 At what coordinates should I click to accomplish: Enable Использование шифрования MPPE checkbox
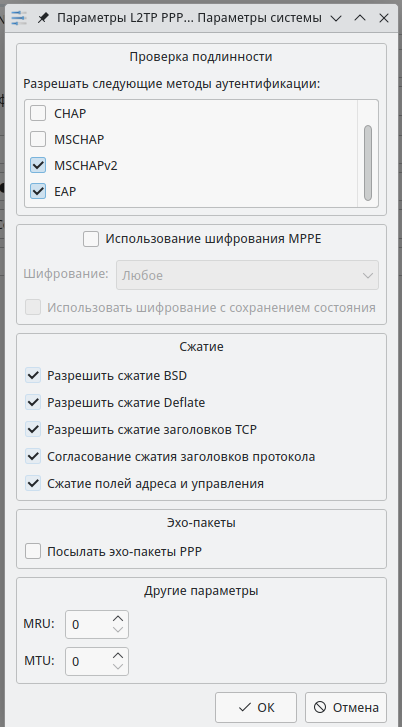(x=91, y=239)
